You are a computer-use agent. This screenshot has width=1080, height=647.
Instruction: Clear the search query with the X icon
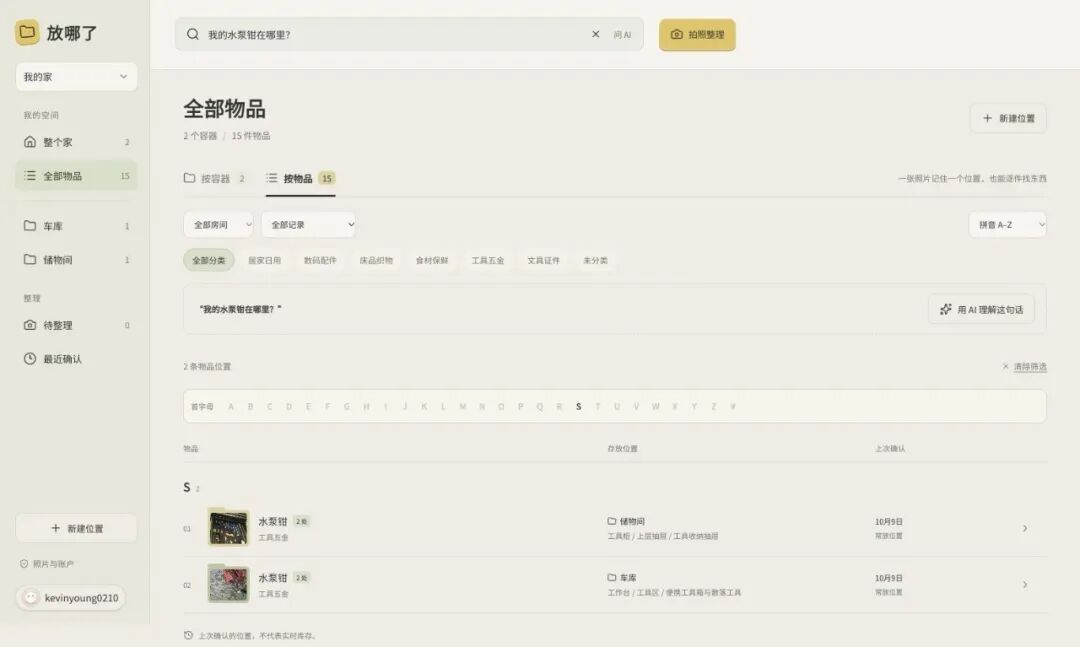[596, 34]
